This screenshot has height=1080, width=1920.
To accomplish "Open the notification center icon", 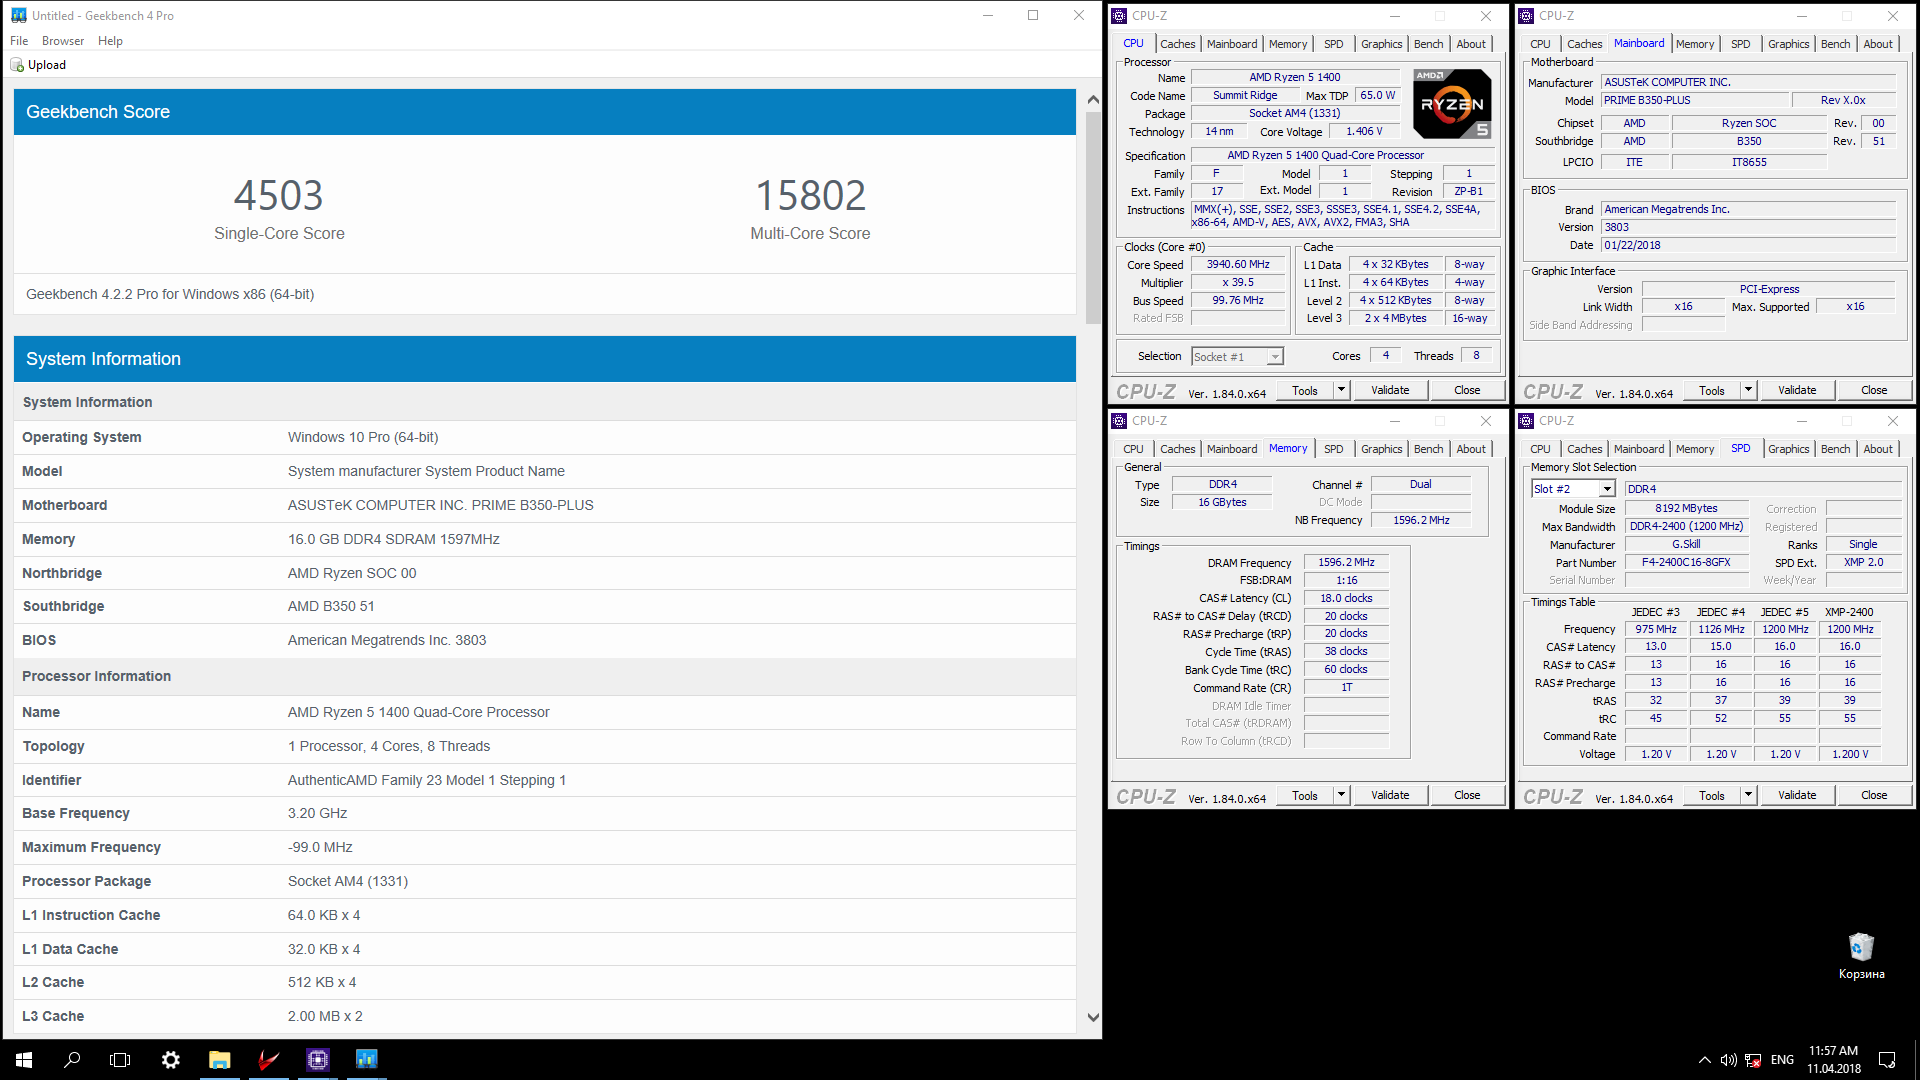I will [1887, 1060].
